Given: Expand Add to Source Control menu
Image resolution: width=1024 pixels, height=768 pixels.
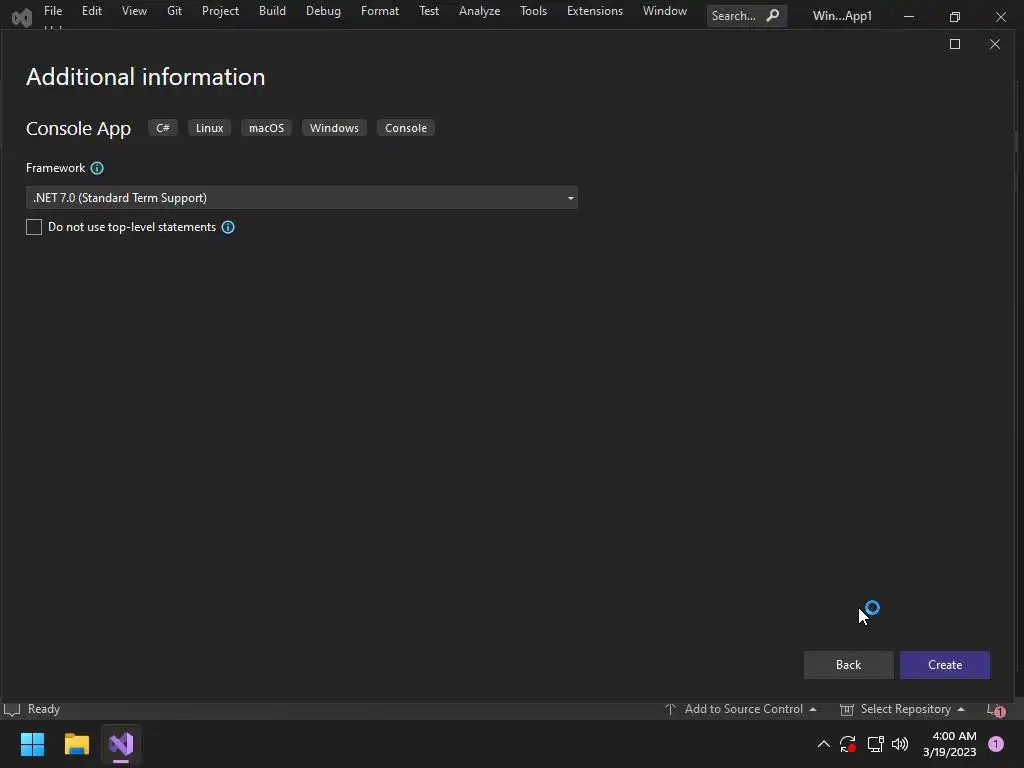Looking at the screenshot, I should [x=741, y=709].
